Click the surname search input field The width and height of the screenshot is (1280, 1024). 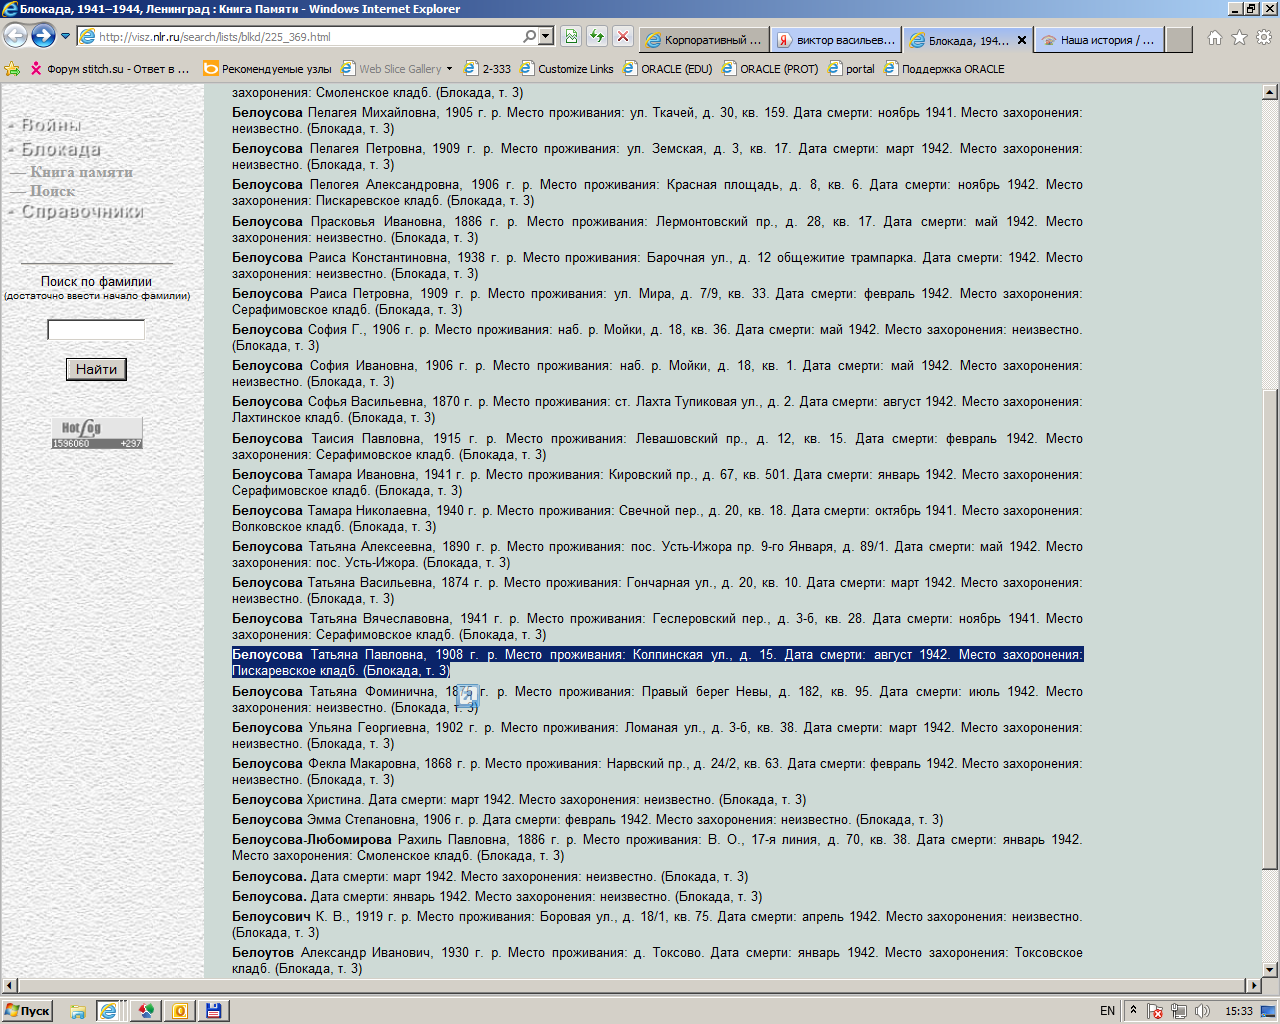[x=96, y=330]
